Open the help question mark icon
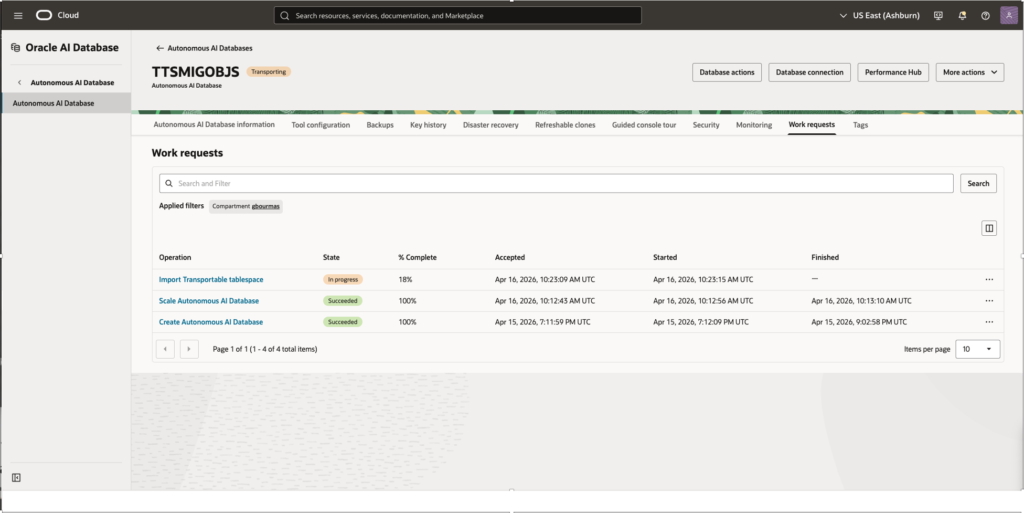 [x=985, y=16]
